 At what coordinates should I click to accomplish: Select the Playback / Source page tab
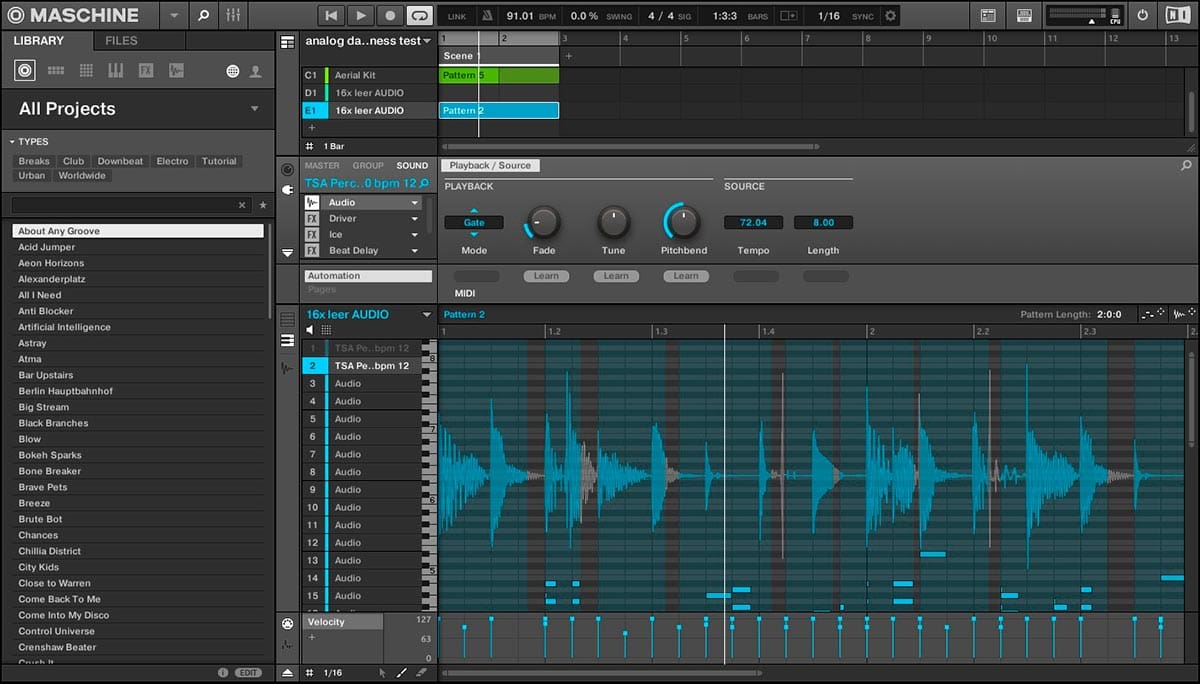click(490, 165)
